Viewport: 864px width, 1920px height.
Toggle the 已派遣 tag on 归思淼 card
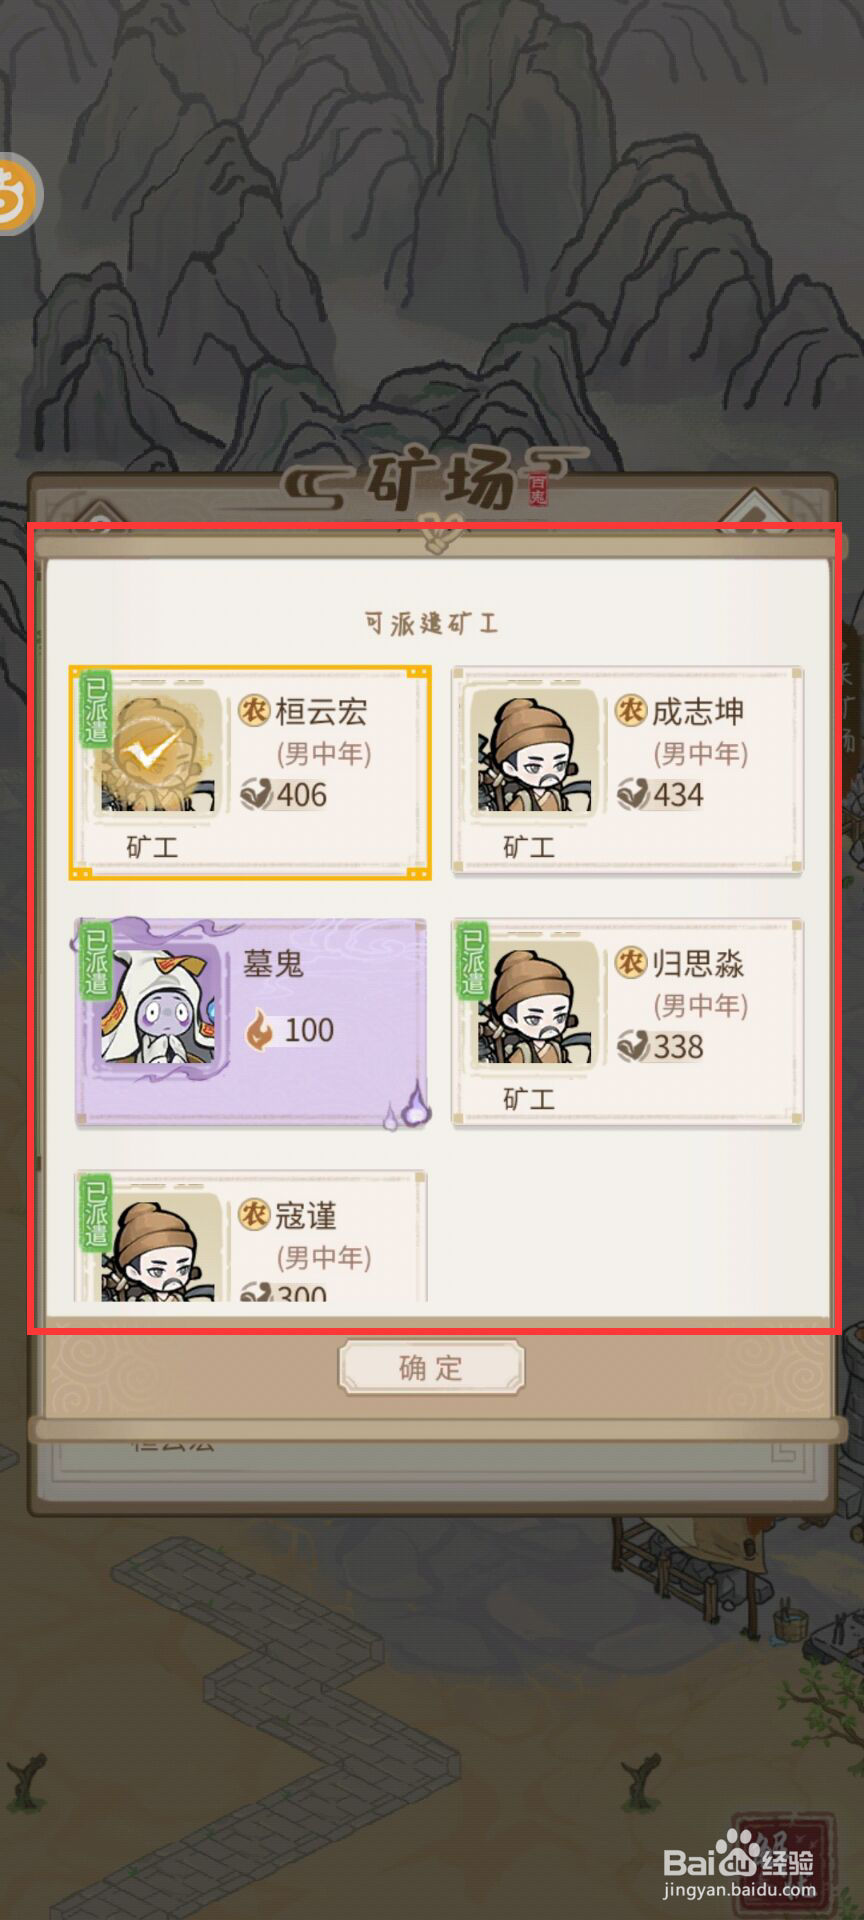point(472,960)
